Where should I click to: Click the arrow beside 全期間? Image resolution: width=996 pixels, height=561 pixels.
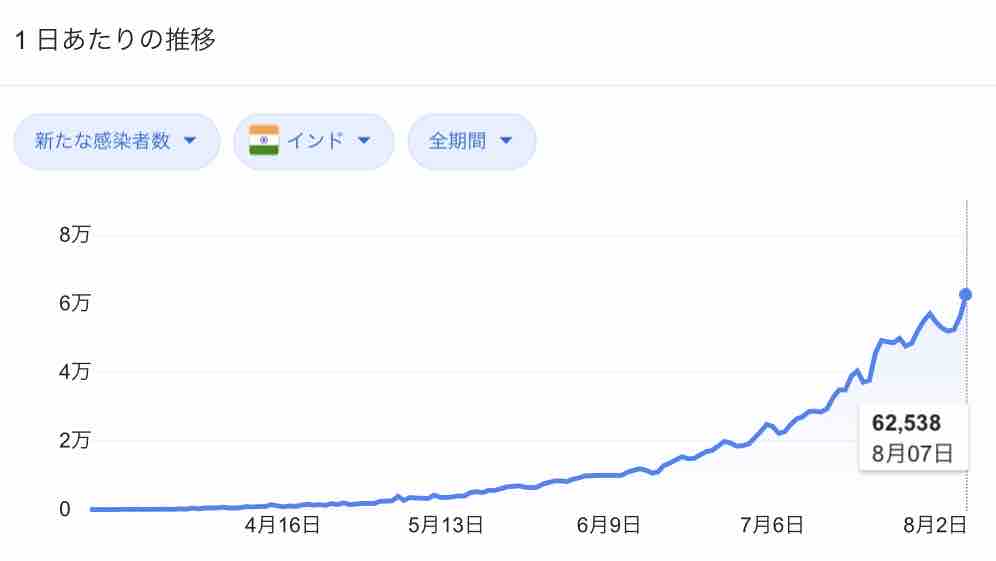tap(506, 140)
